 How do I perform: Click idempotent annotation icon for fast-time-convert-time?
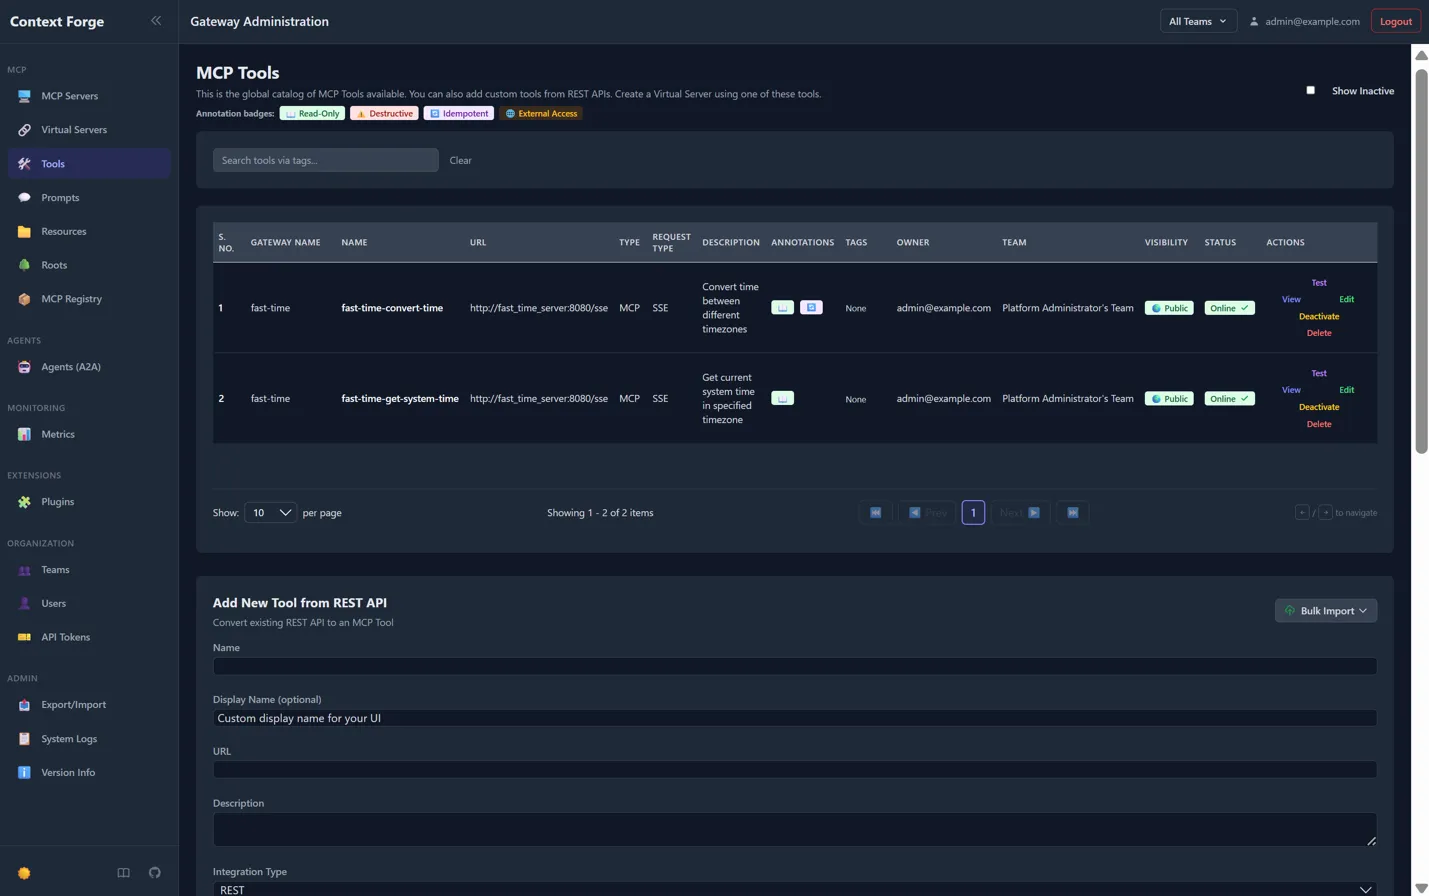[811, 308]
